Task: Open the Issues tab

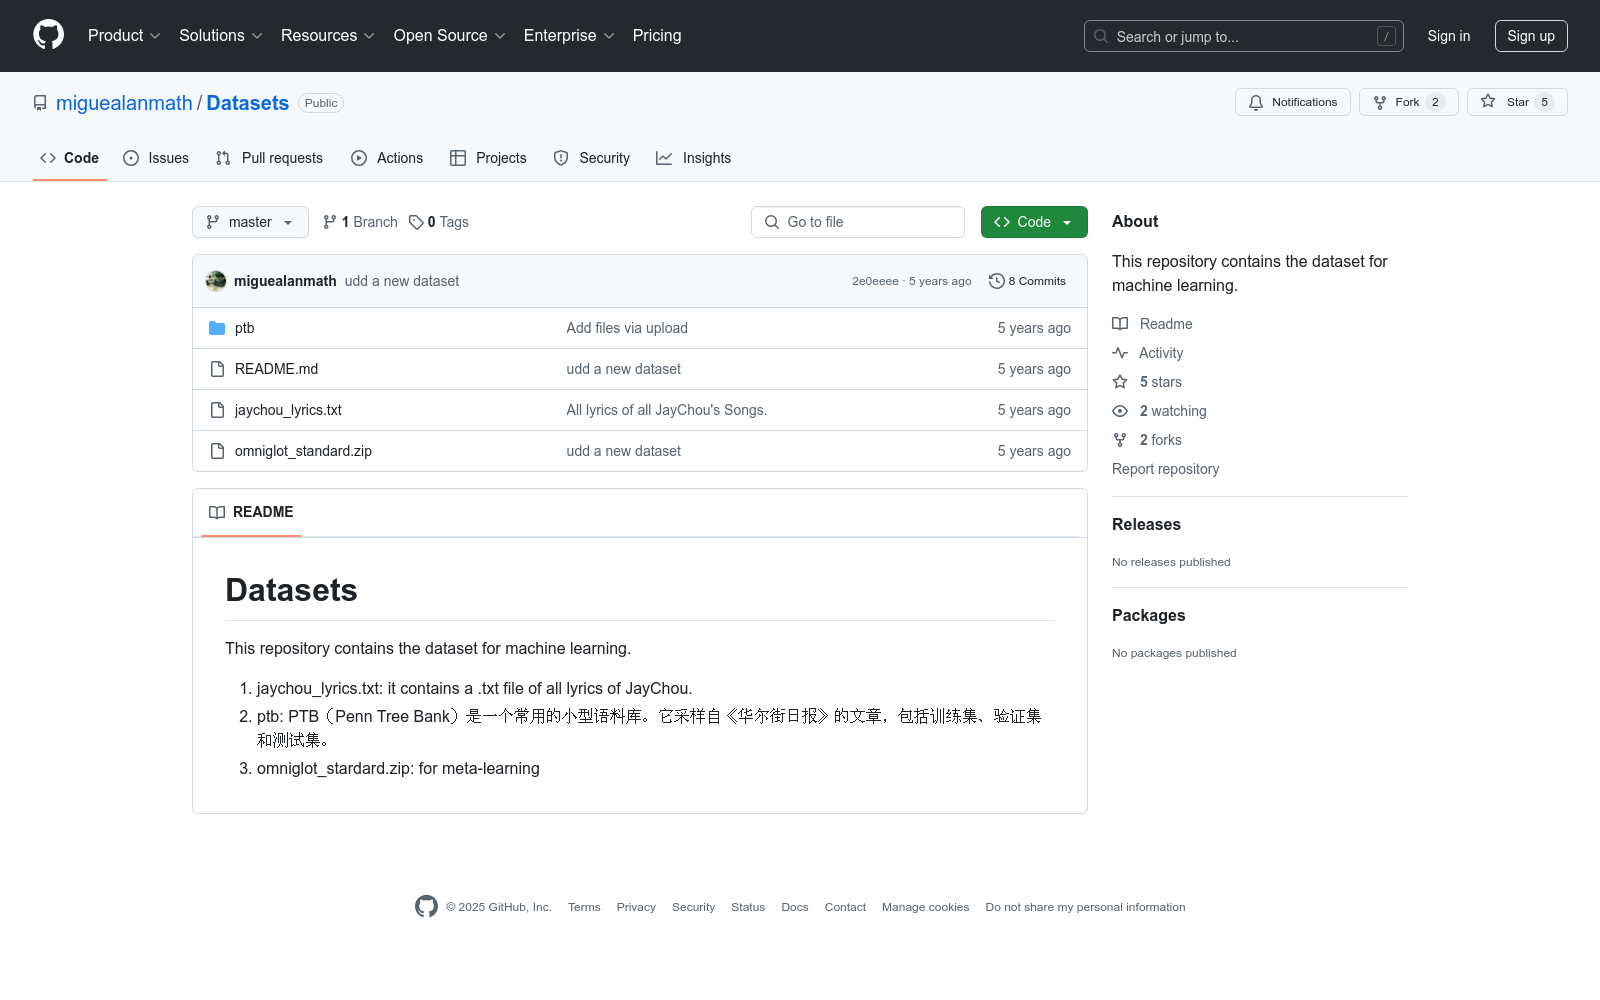Action: coord(156,158)
